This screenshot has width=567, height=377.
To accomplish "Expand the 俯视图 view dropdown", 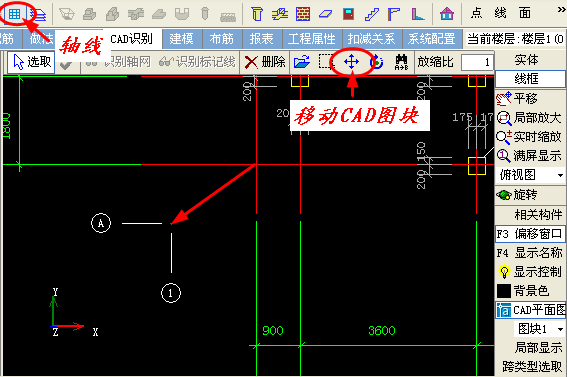I will 560,175.
